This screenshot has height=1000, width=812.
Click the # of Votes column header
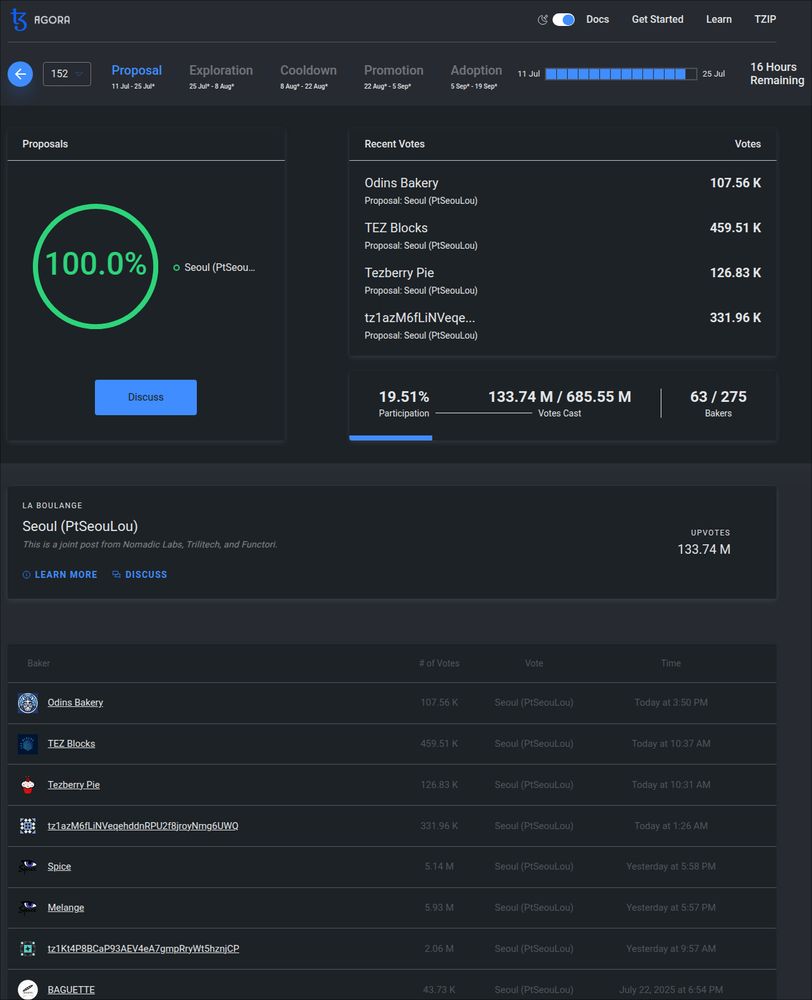[439, 663]
